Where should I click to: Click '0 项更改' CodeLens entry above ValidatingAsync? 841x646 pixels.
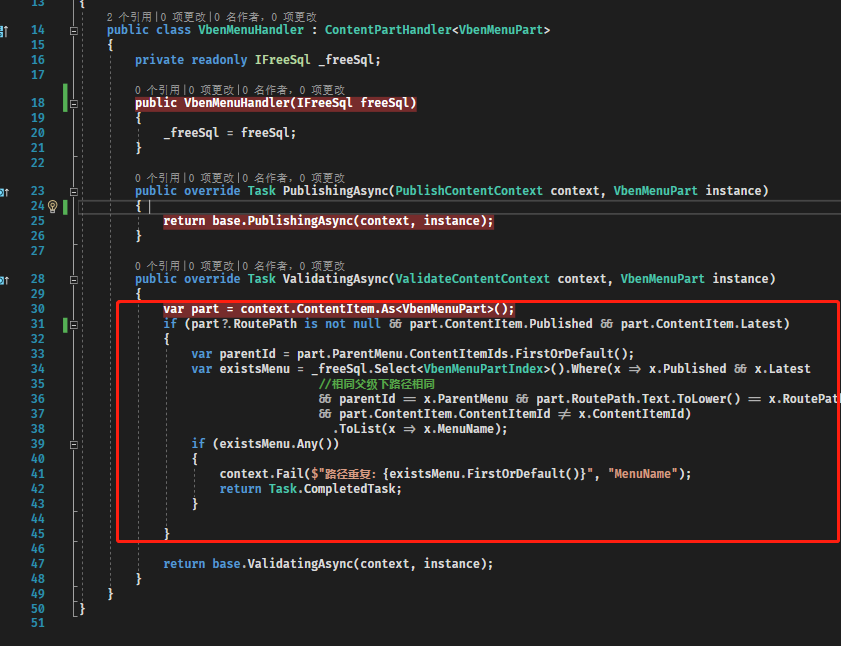pos(211,266)
